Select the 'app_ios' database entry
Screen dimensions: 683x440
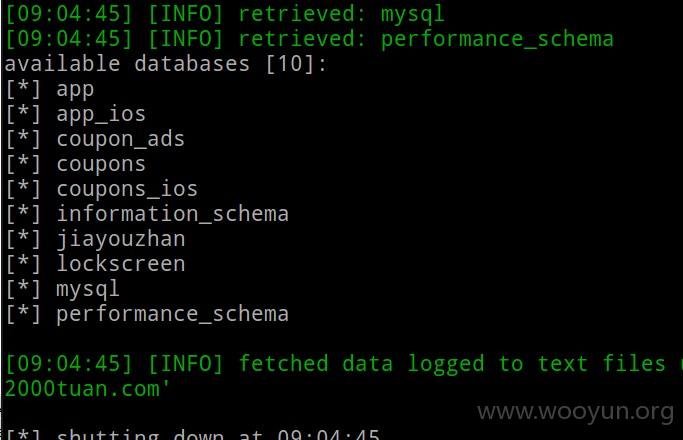pos(101,115)
